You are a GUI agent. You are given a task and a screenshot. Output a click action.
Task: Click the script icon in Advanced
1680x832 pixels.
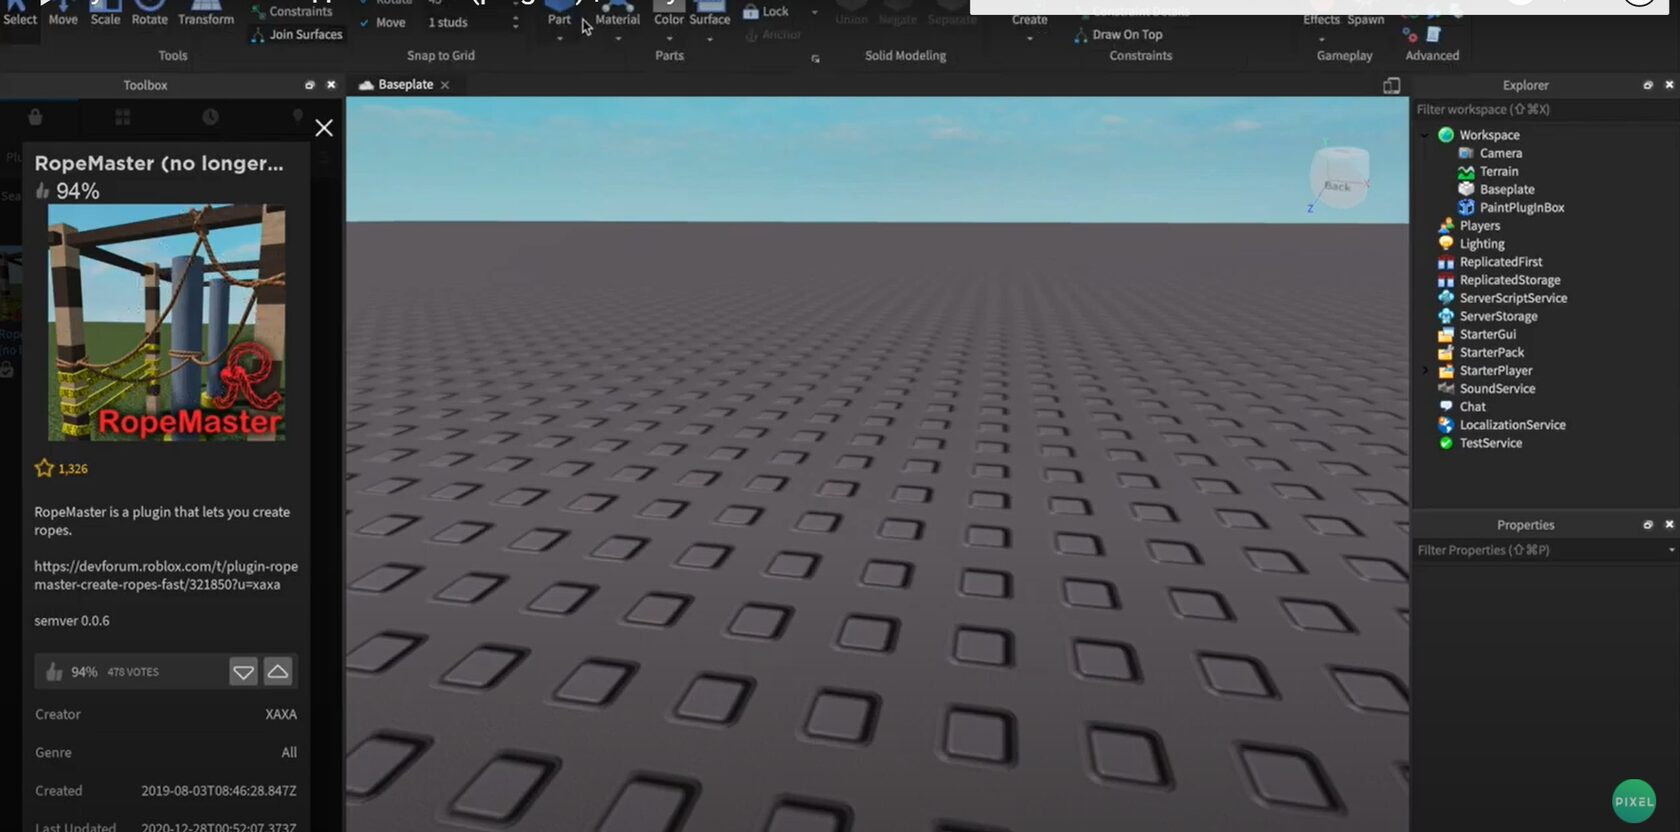pos(1433,34)
